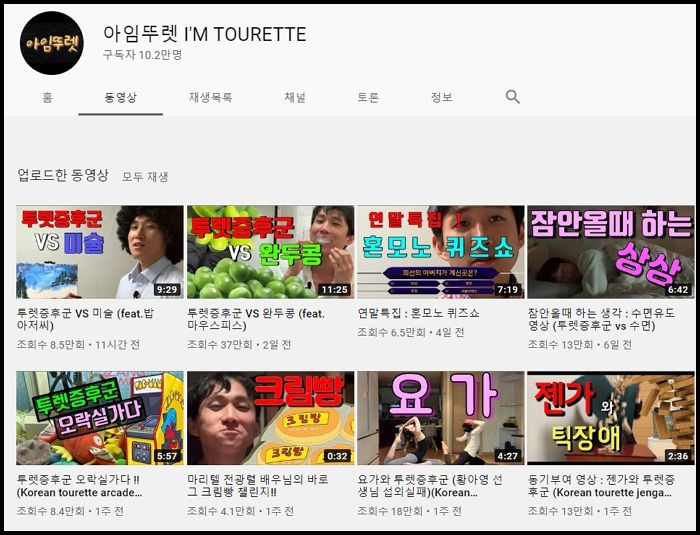The image size is (700, 535).
Task: Open the 토론 tab
Action: (x=368, y=97)
